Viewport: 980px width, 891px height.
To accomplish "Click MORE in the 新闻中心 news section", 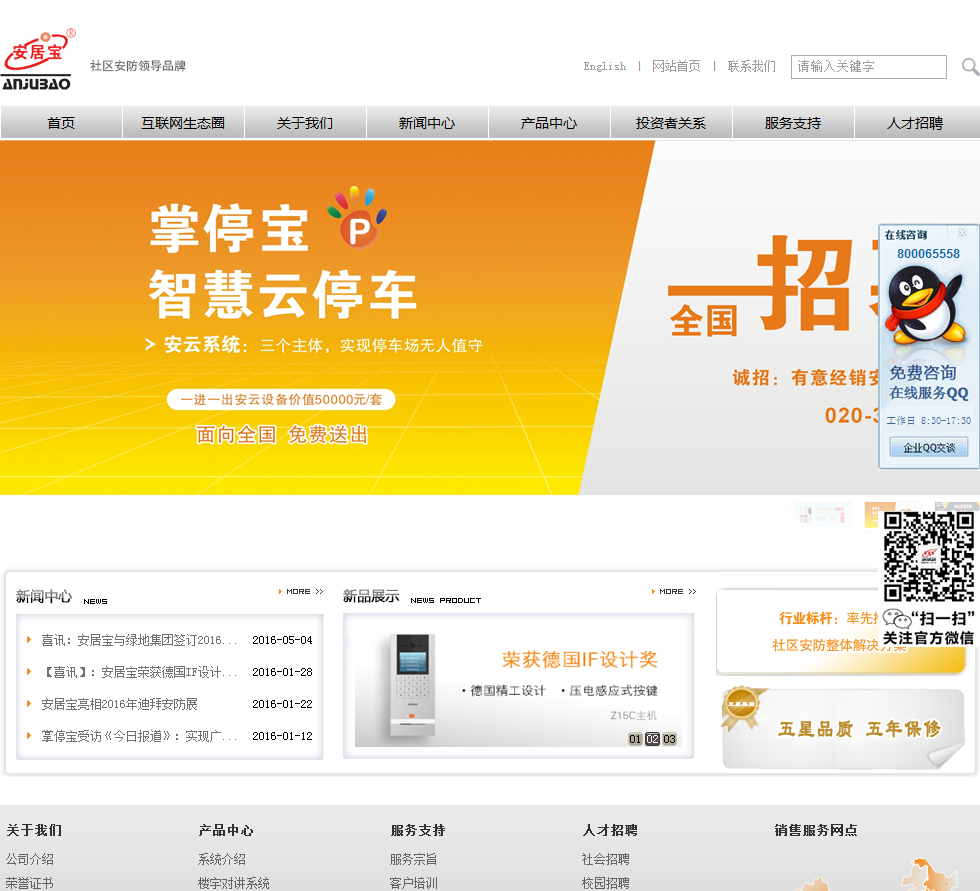I will point(301,591).
